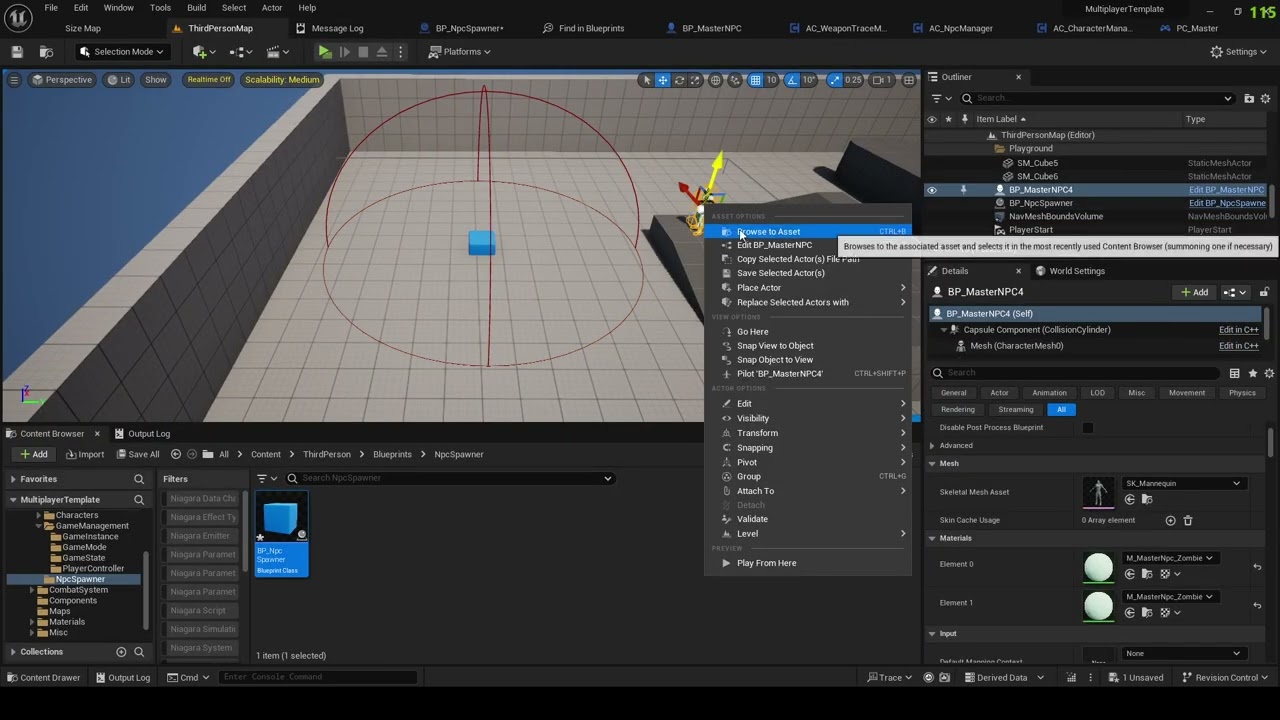Click the Element 0 material sphere swatch
1280x720 pixels.
(1098, 567)
